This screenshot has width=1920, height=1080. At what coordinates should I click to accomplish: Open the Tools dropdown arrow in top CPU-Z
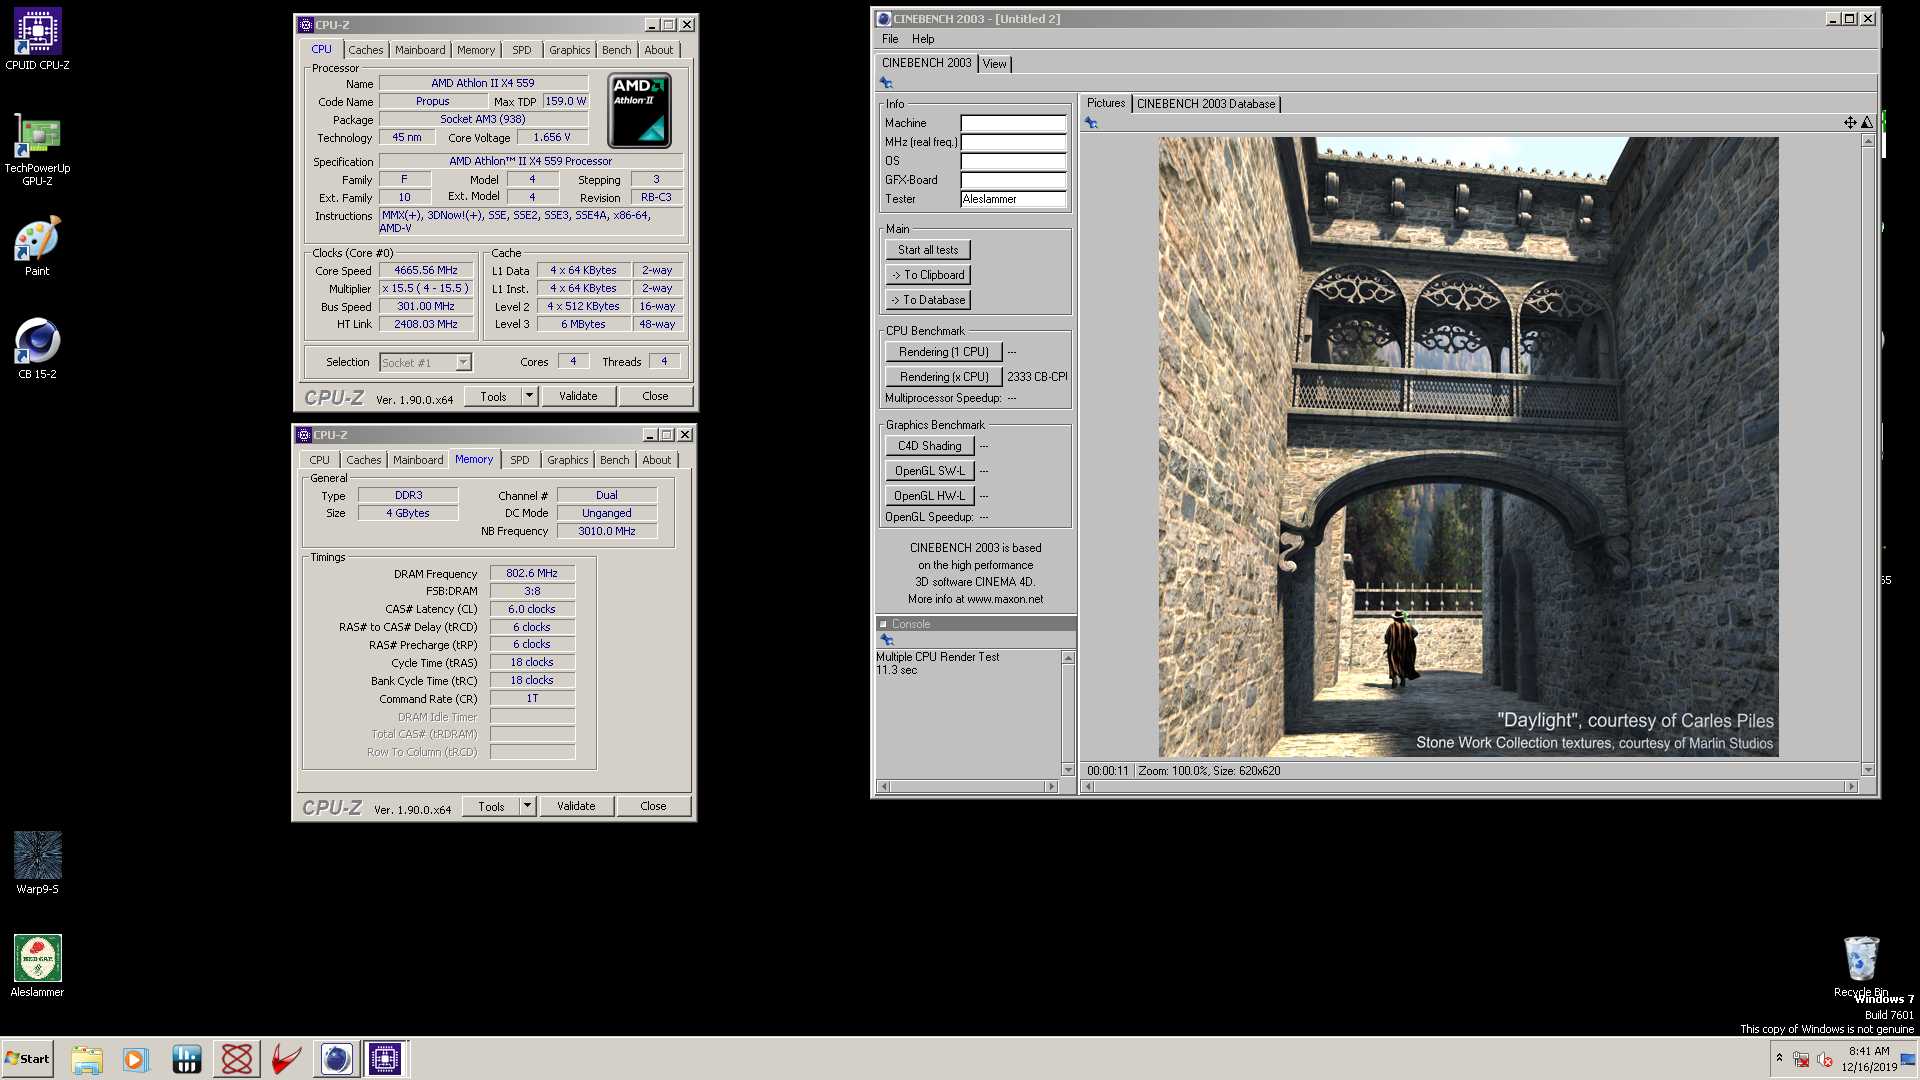pos(530,396)
